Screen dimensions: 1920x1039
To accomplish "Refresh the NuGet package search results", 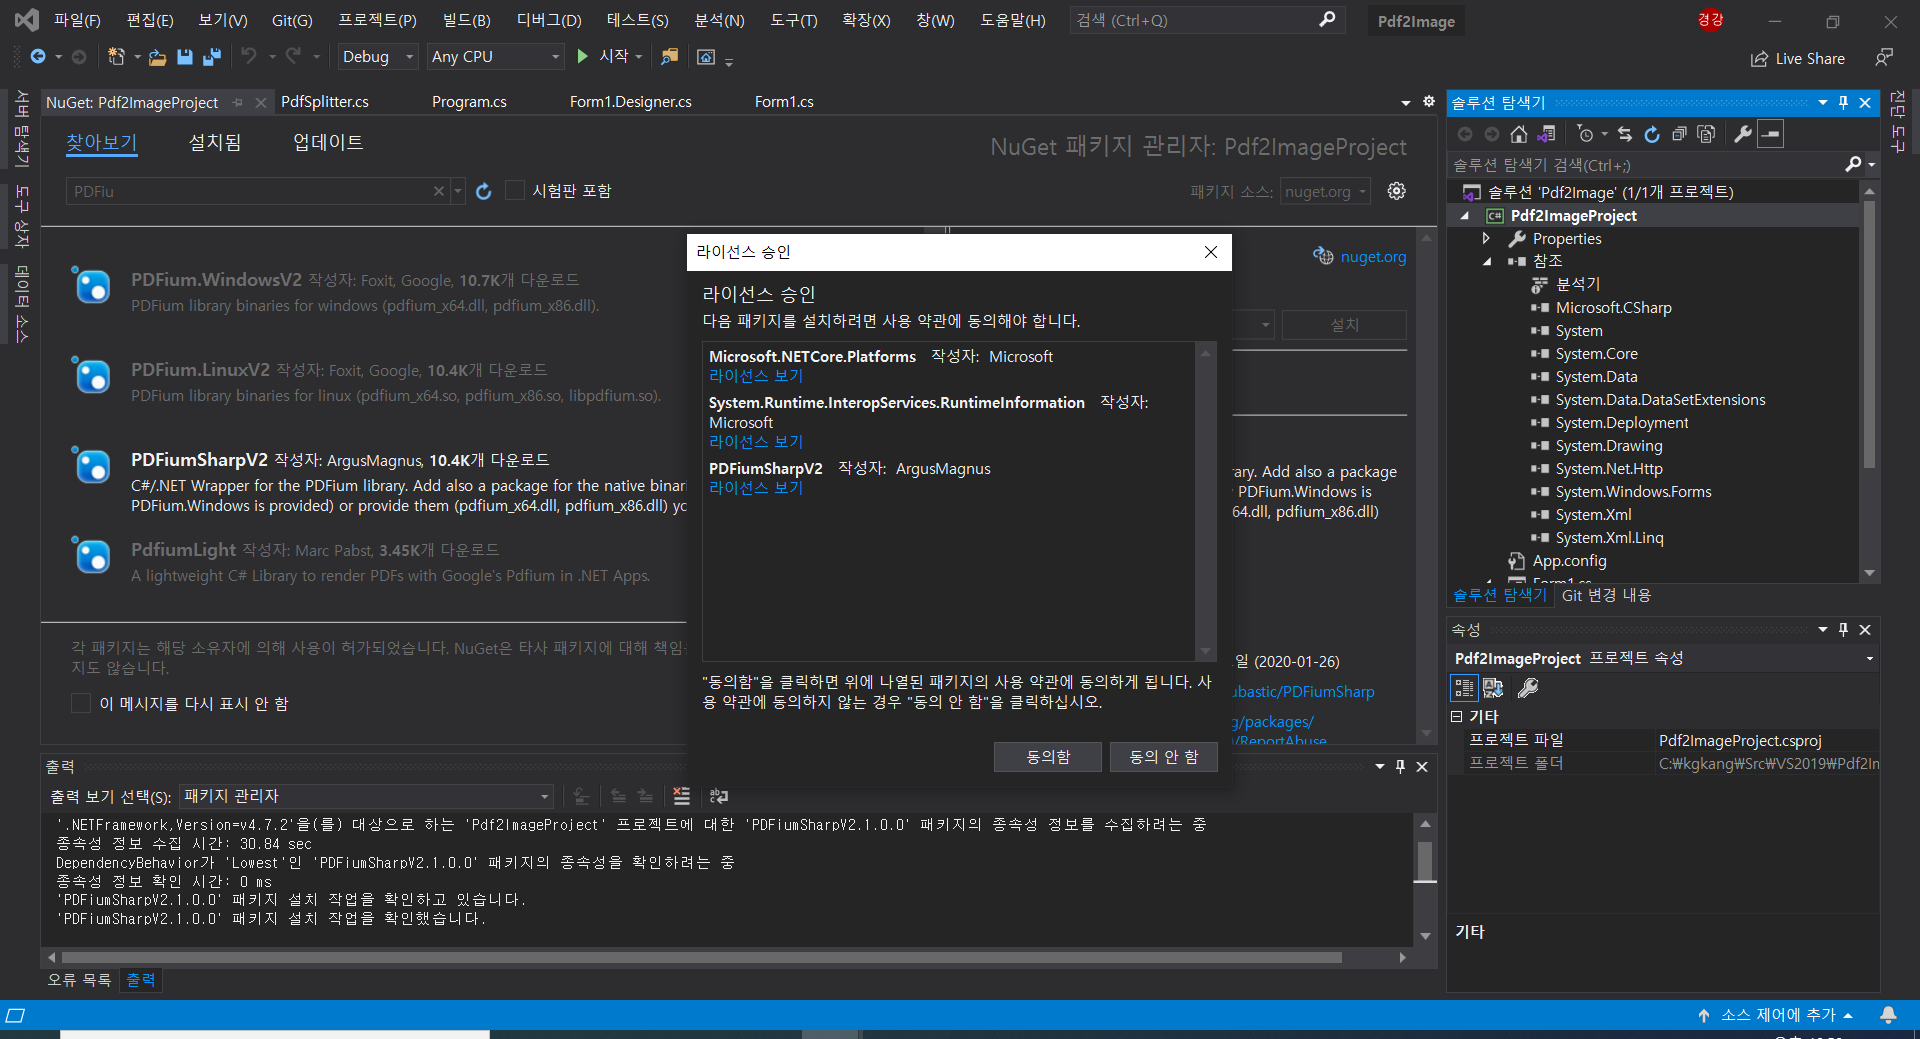I will 484,191.
